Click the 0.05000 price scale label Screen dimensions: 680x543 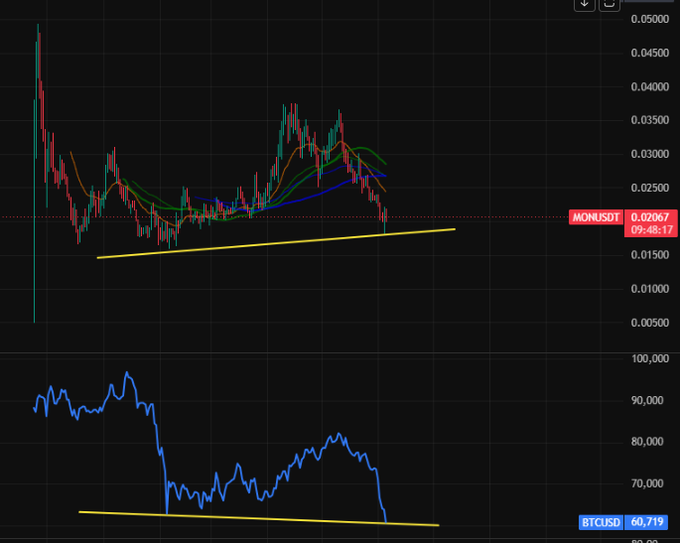(650, 19)
